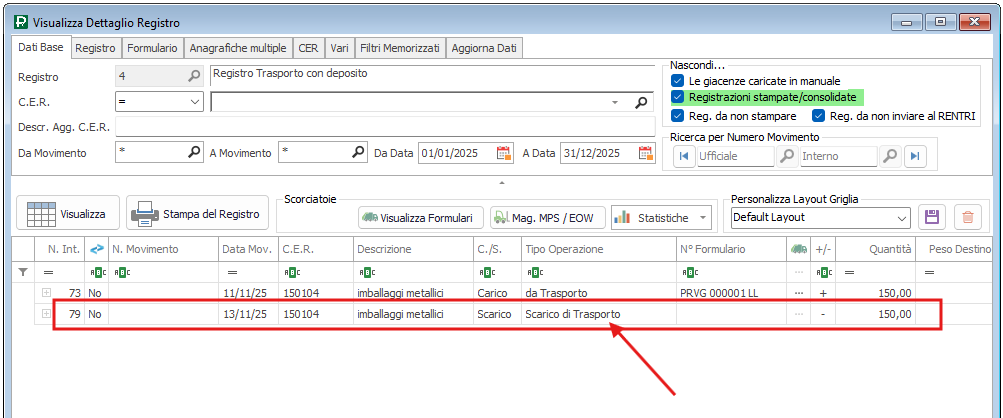Click the Visualizza Formulari shortcut button
The image size is (1003, 418).
pyautogui.click(x=422, y=217)
